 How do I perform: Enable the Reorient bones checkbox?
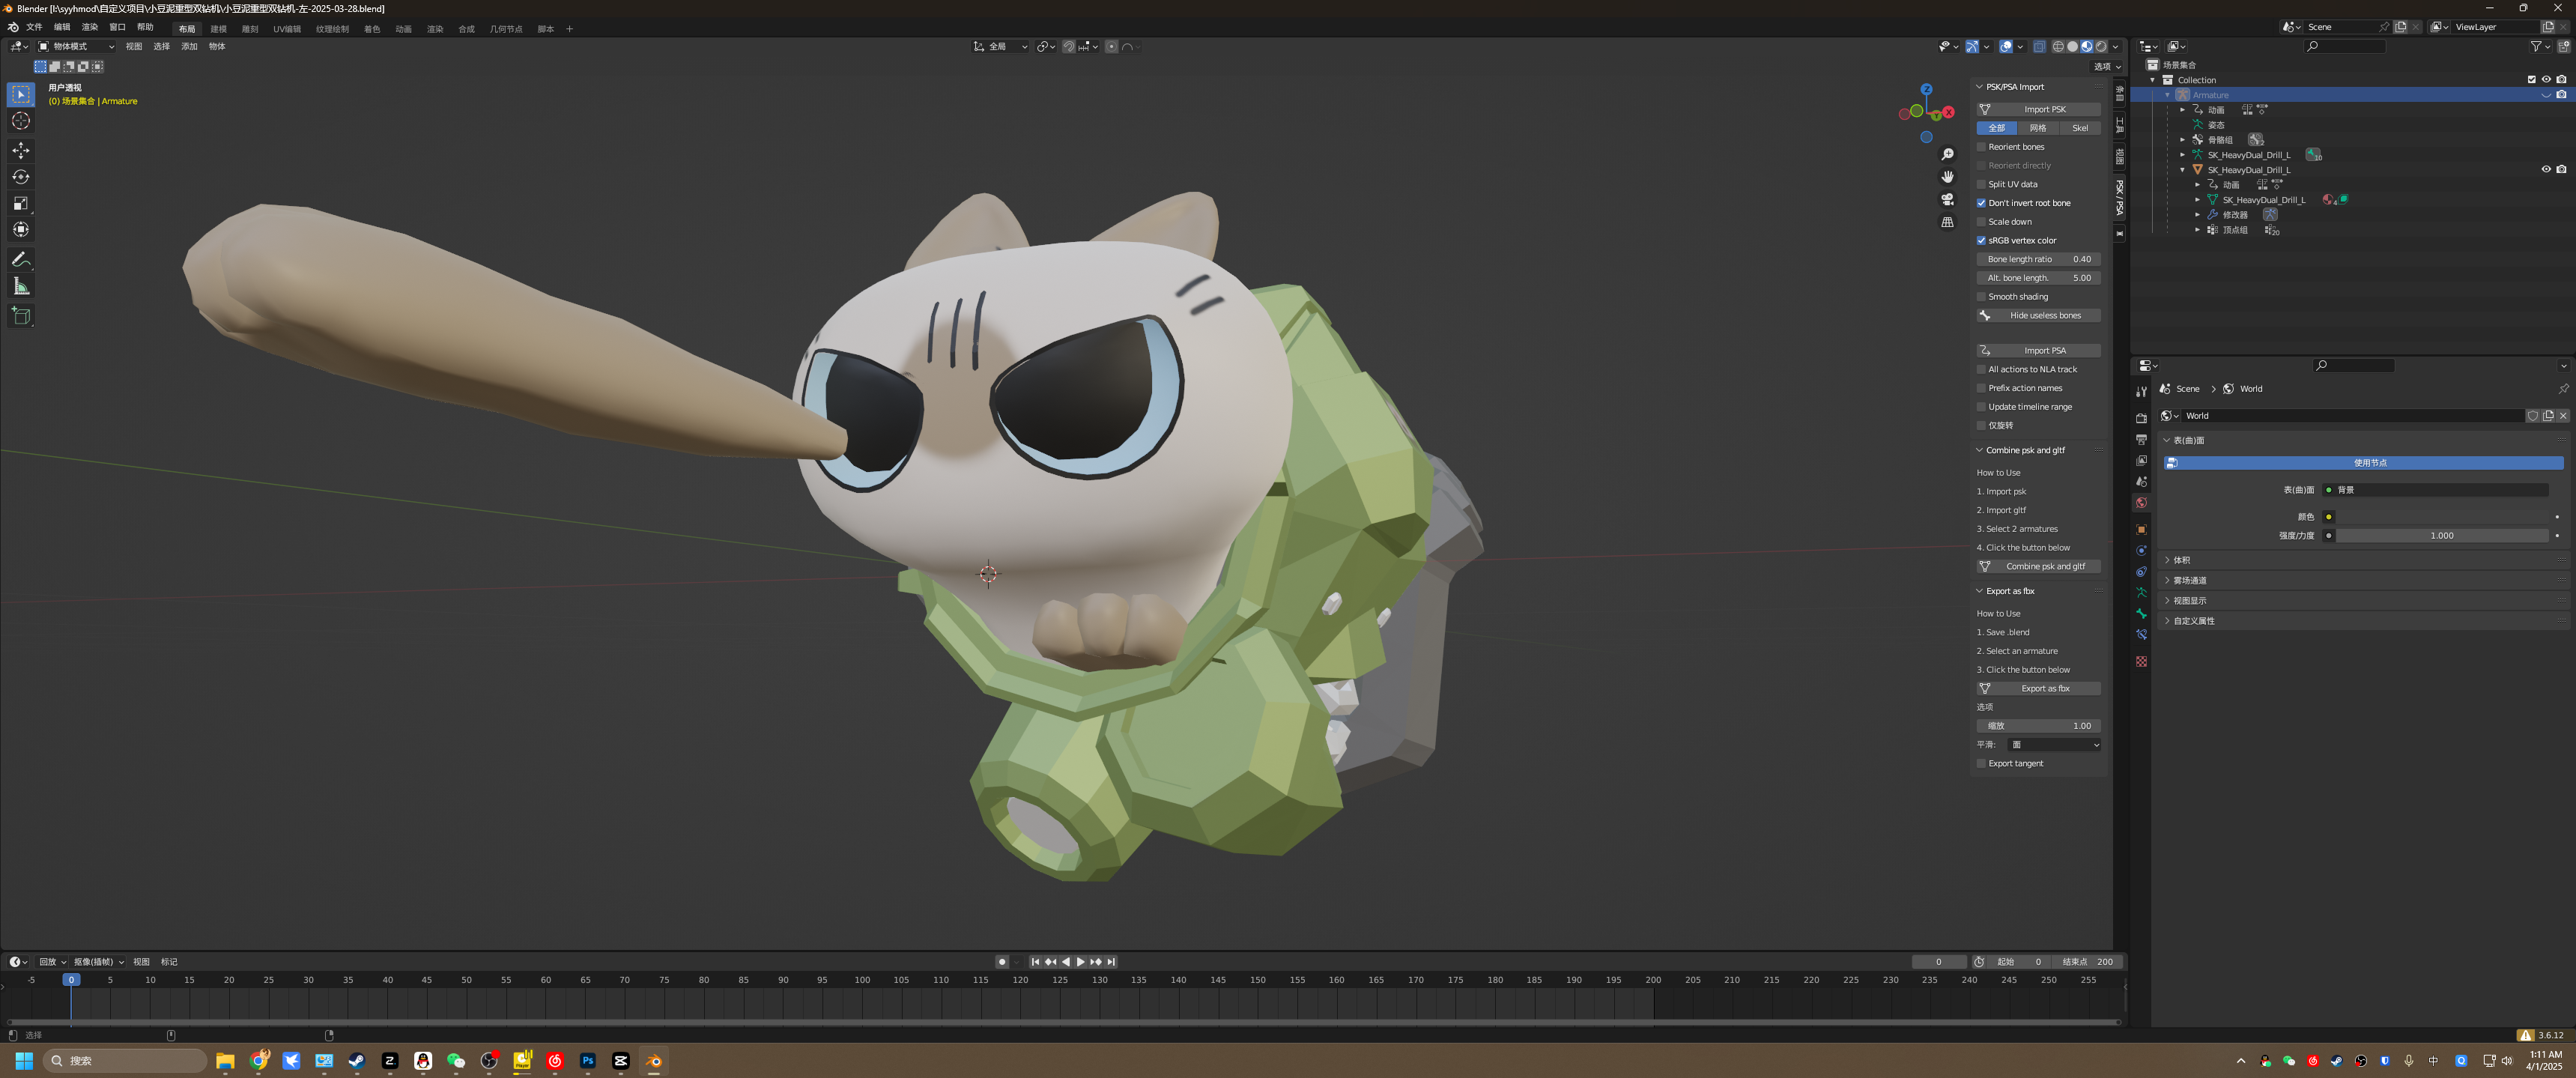click(x=1981, y=147)
